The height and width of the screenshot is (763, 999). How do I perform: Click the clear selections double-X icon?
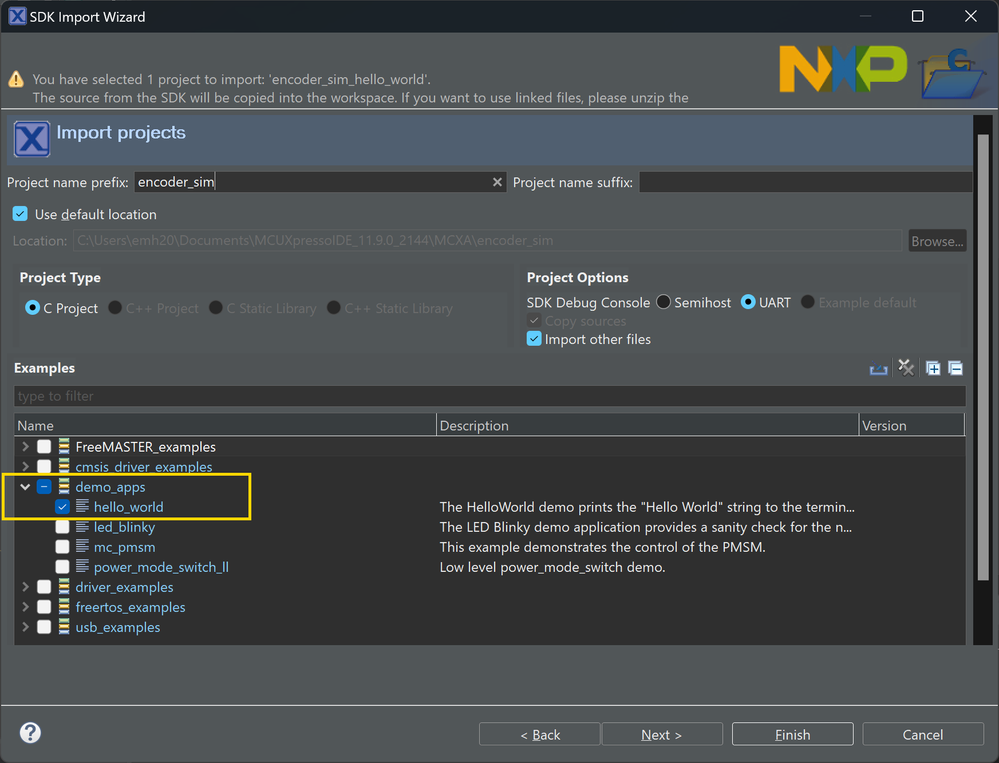coord(906,368)
